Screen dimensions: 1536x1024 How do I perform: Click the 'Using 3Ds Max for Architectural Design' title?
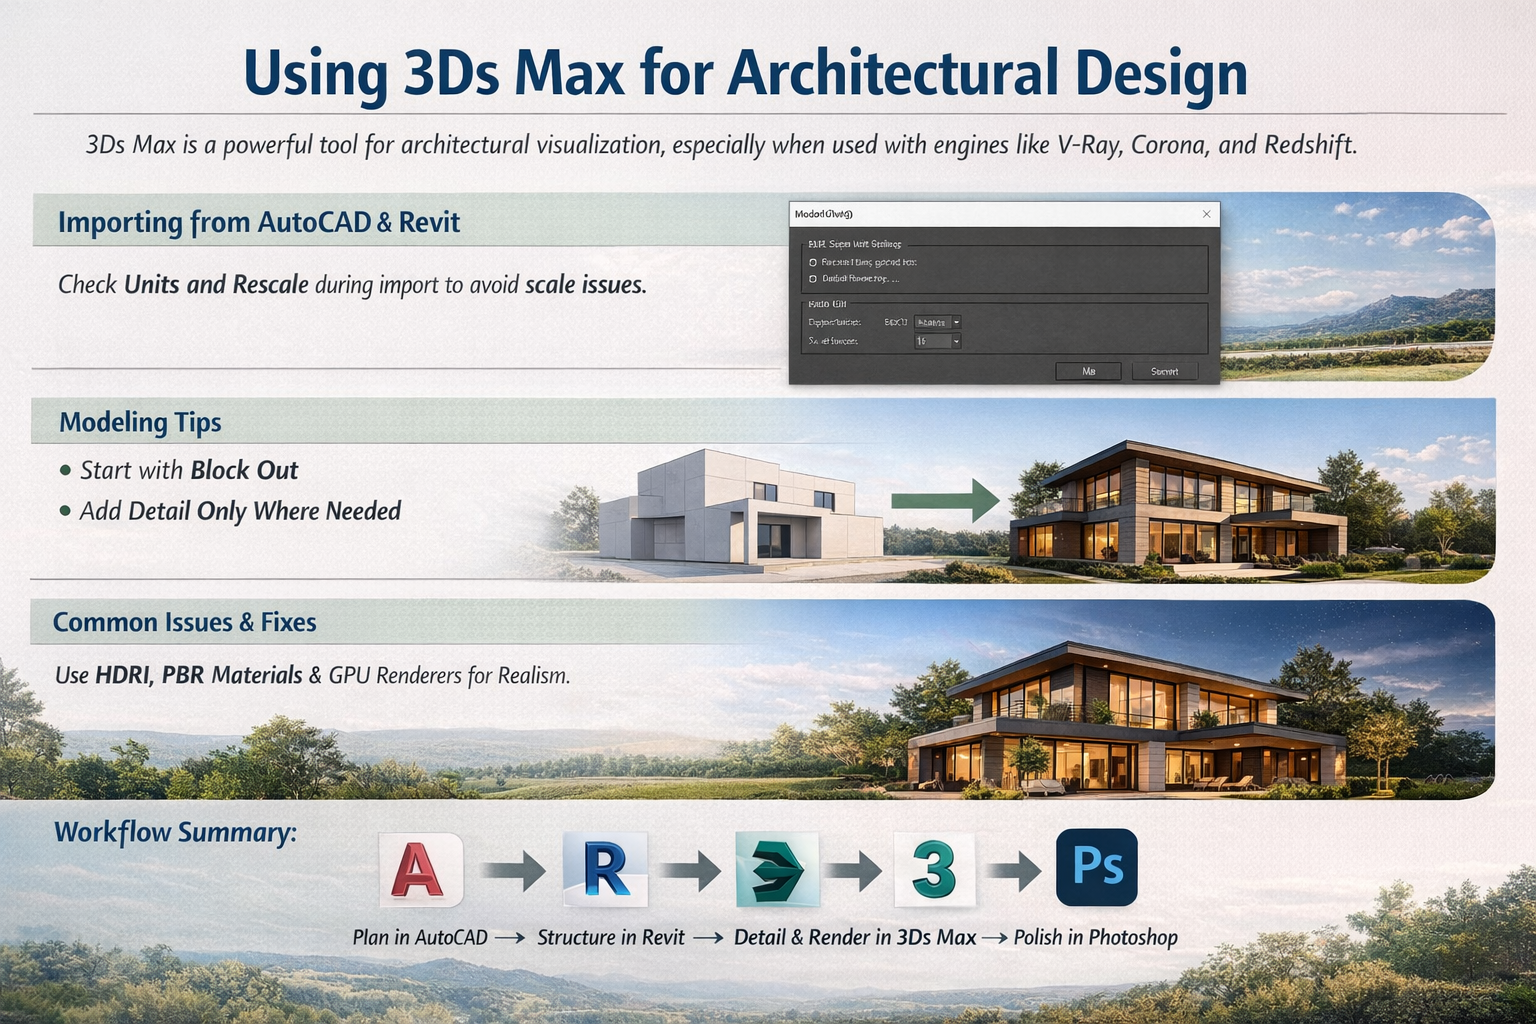tap(745, 74)
